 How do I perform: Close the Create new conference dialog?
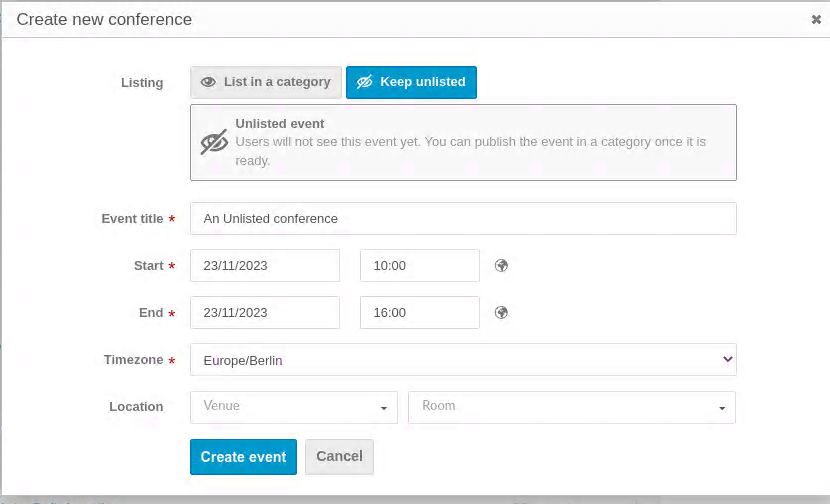[816, 20]
